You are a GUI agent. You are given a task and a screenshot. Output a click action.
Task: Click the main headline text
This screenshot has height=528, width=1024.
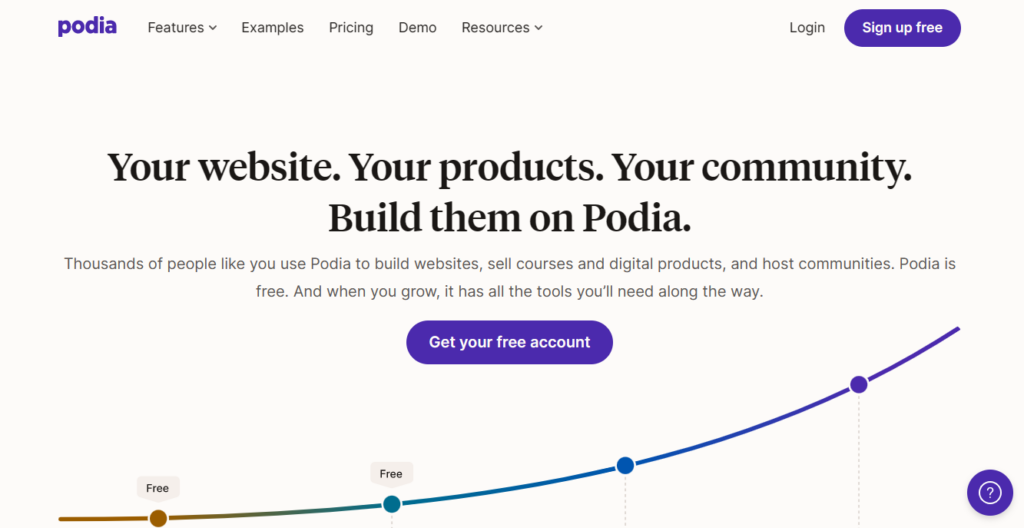tap(509, 192)
